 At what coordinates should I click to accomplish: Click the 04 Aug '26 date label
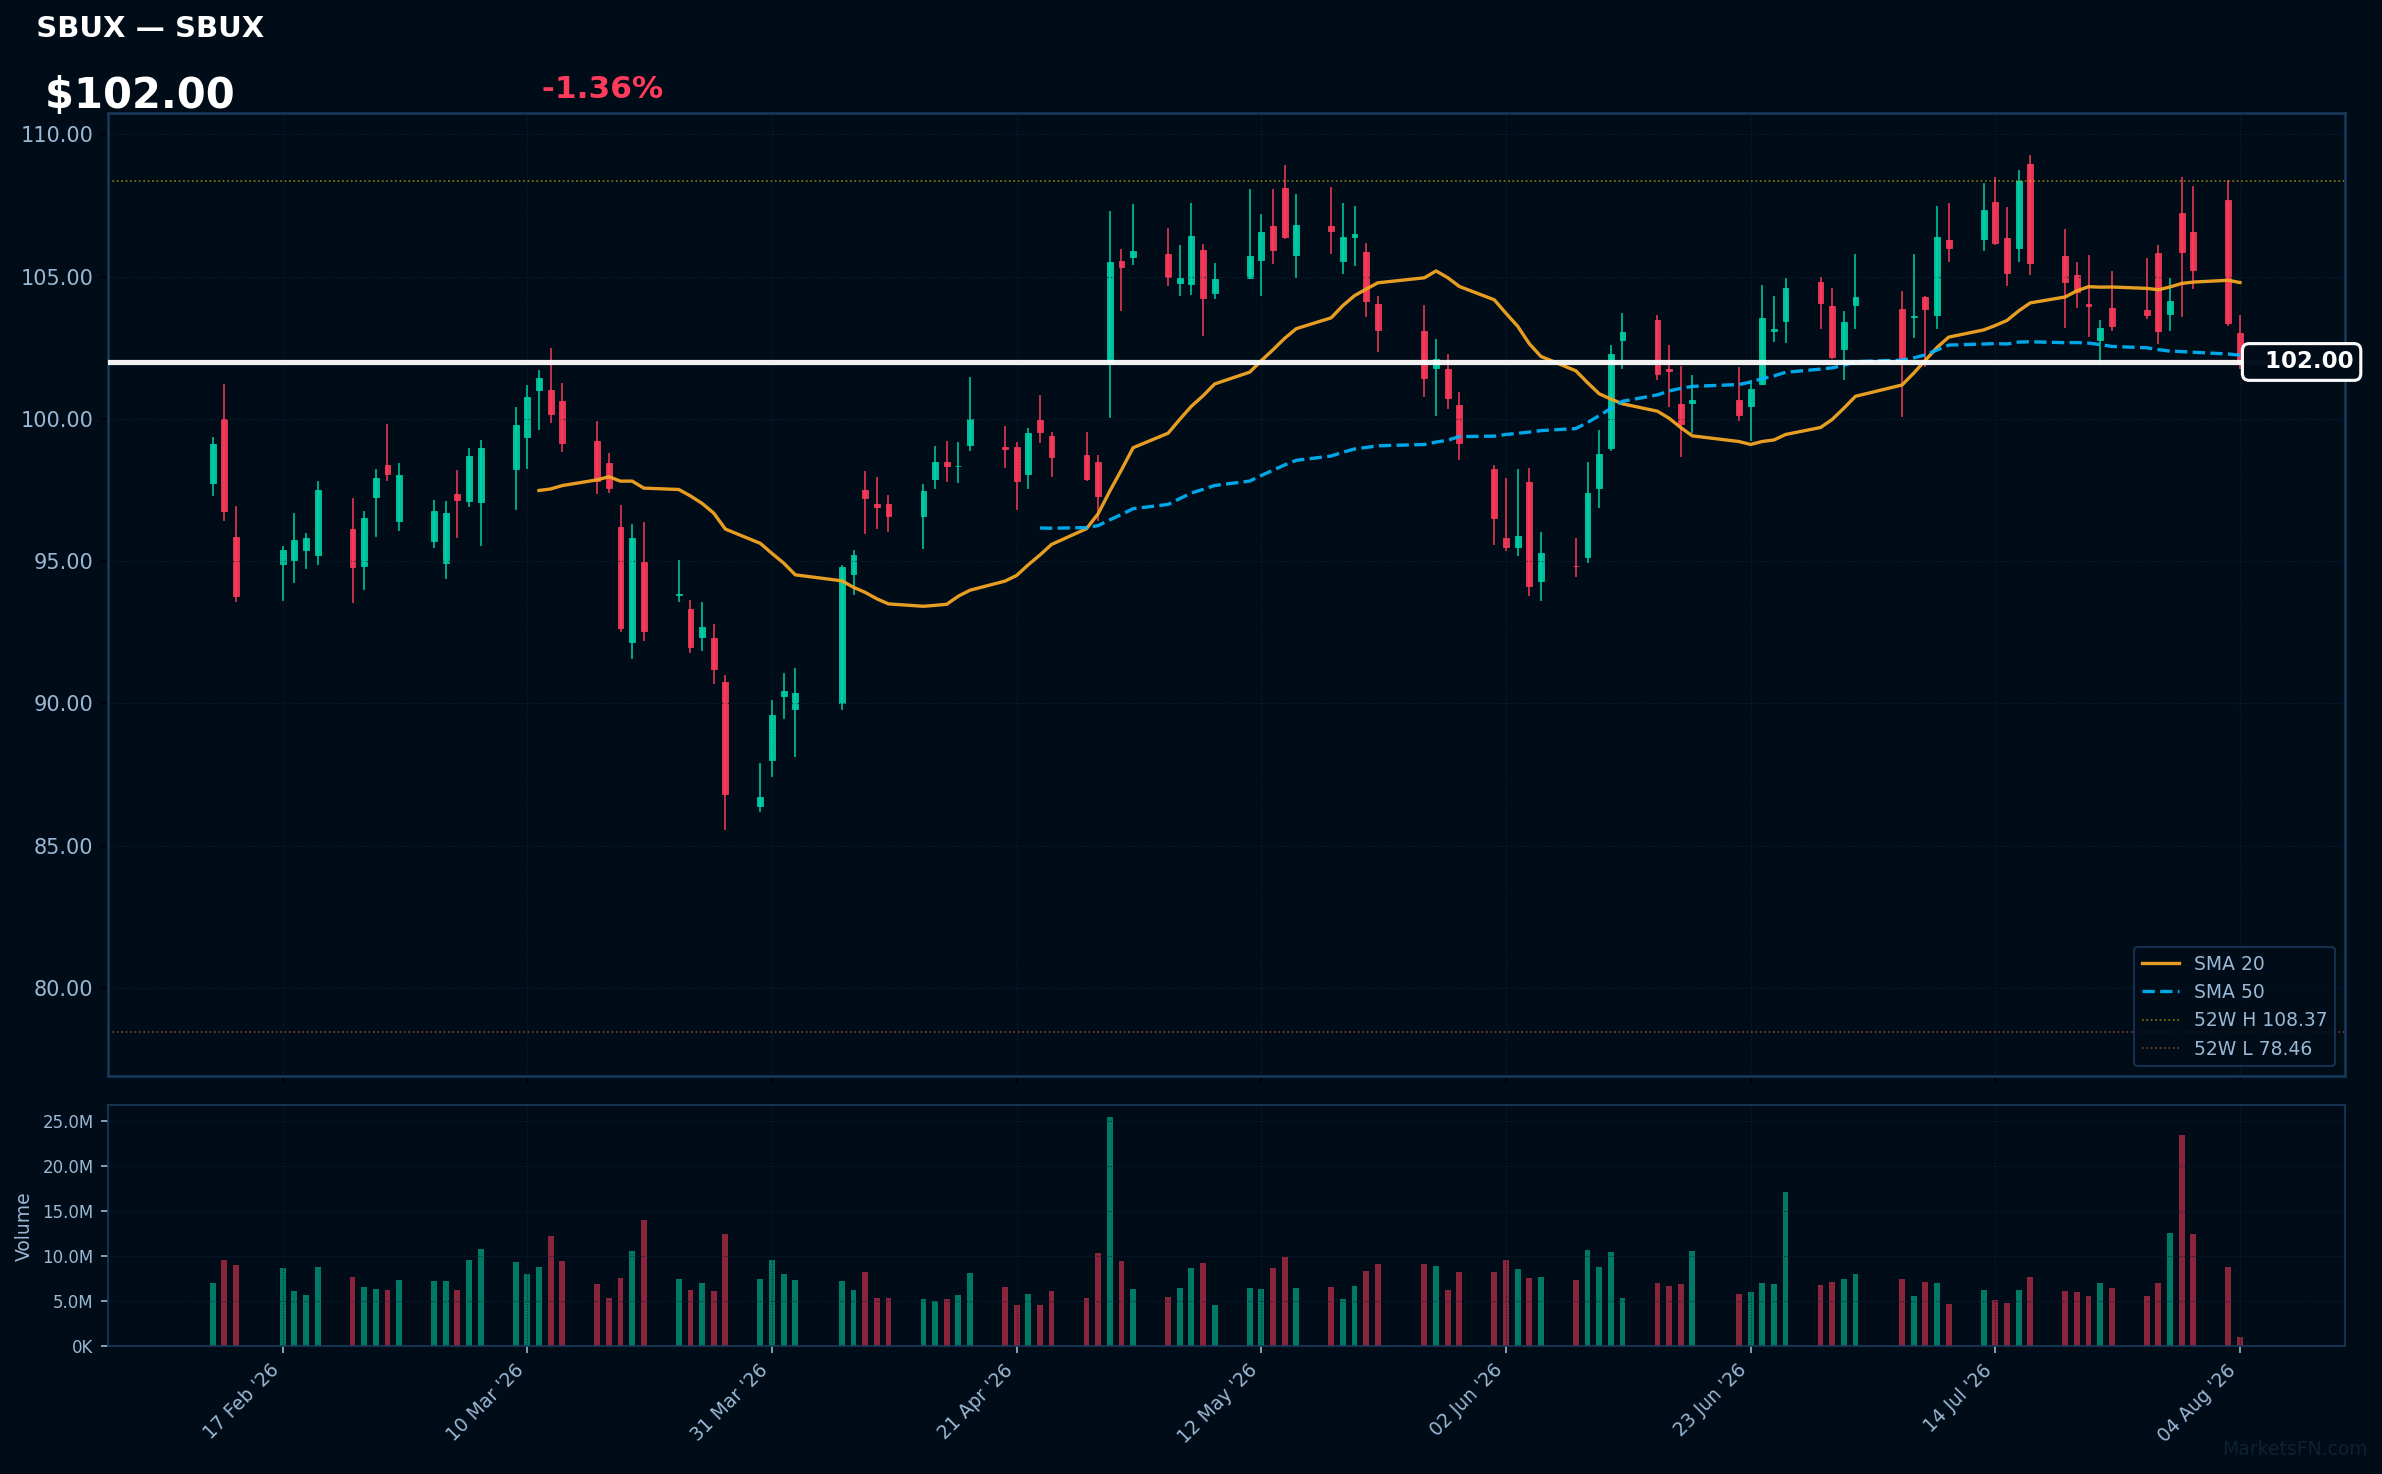pos(2197,1402)
